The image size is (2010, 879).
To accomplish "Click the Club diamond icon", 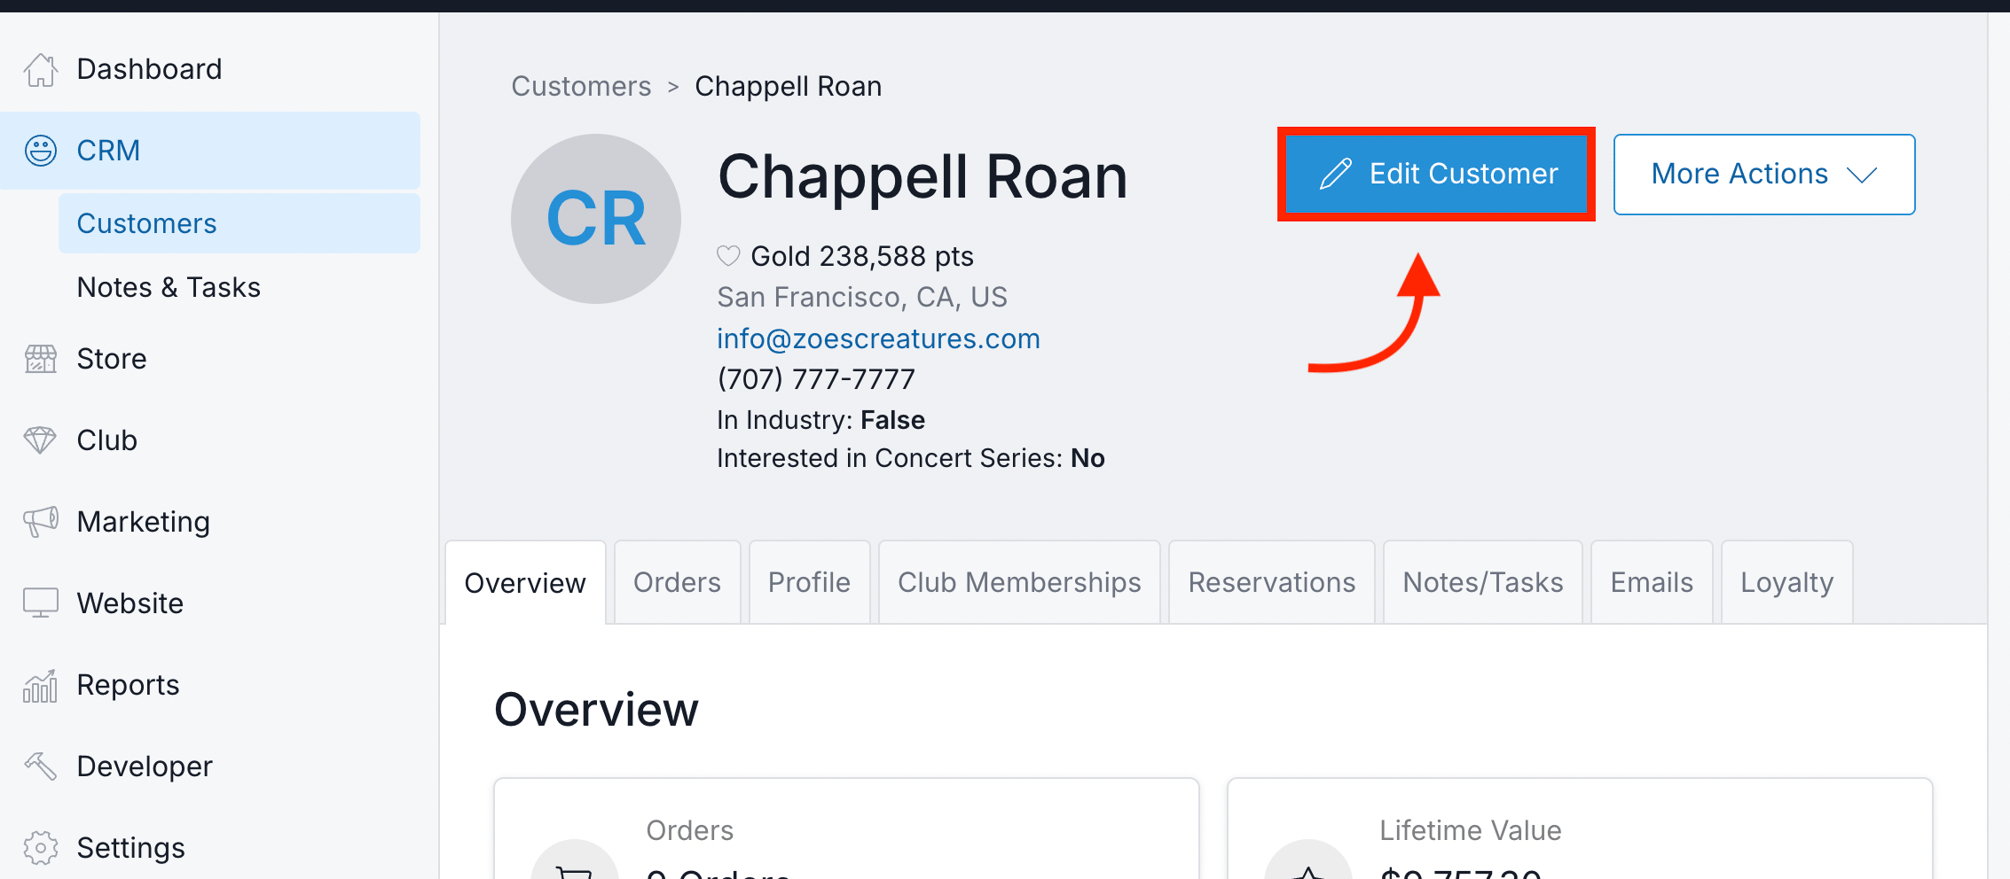I will pyautogui.click(x=40, y=440).
